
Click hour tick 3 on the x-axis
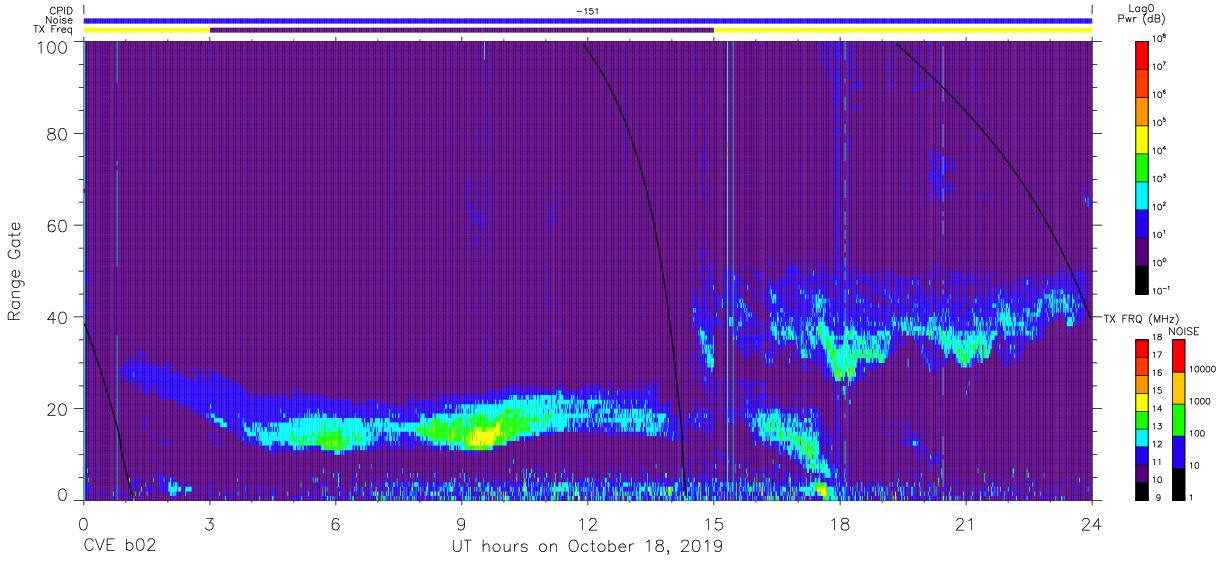[x=209, y=523]
